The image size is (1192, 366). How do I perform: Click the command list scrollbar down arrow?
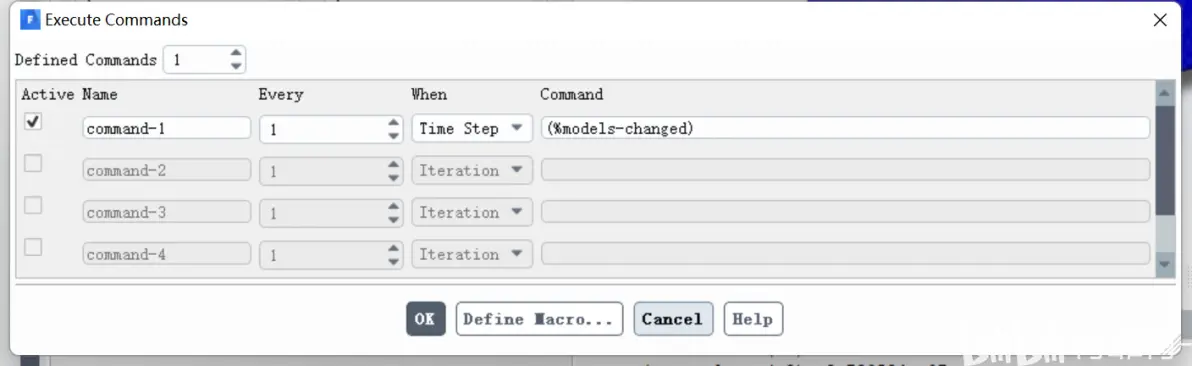[1165, 264]
